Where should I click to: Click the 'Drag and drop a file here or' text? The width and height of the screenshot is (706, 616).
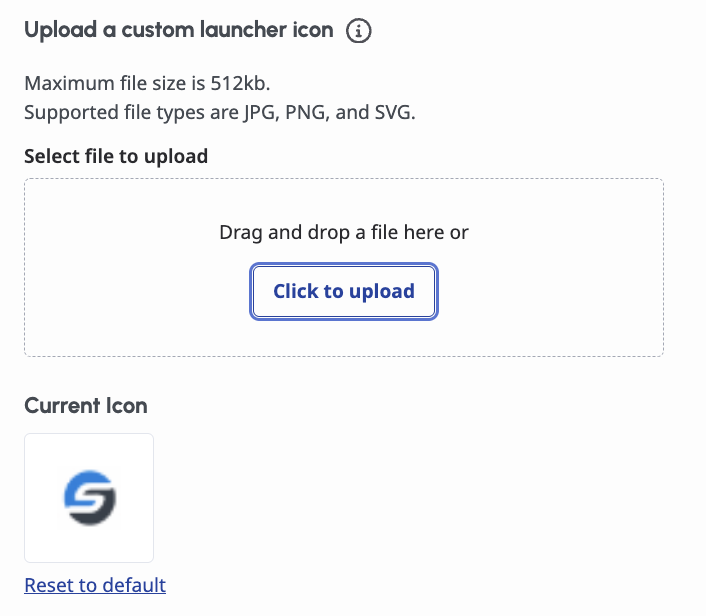tap(344, 232)
